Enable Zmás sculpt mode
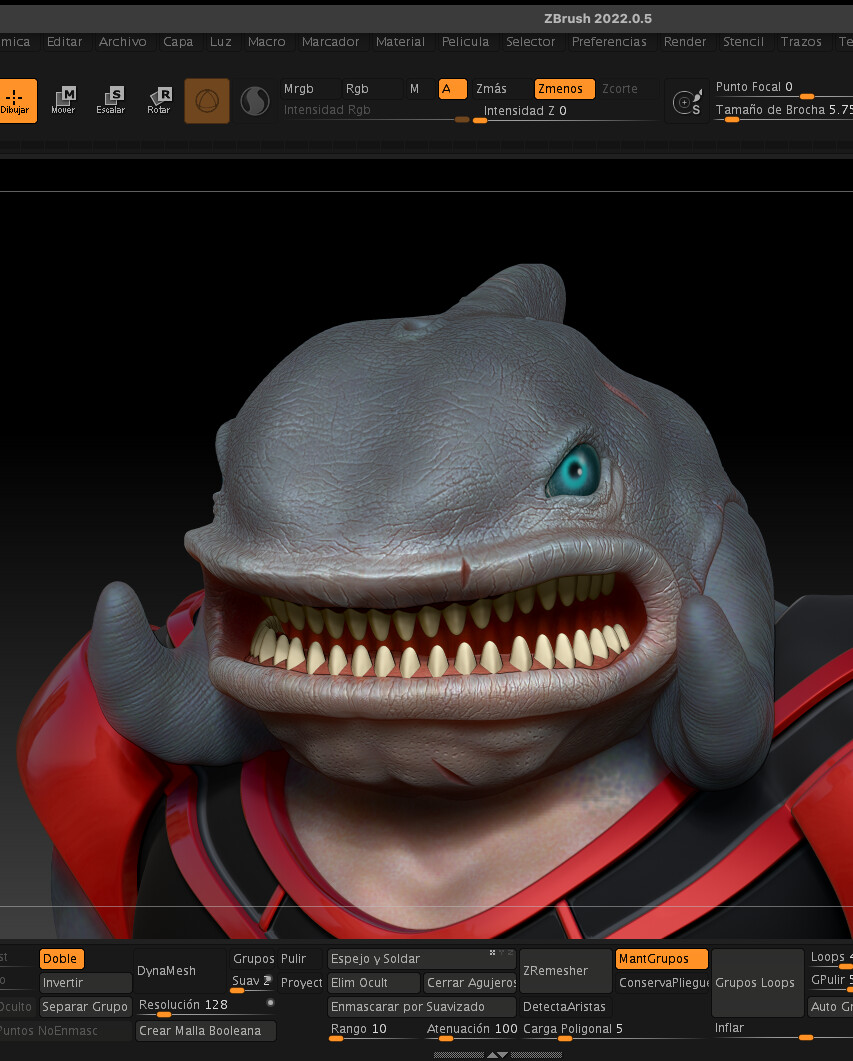 click(x=501, y=89)
